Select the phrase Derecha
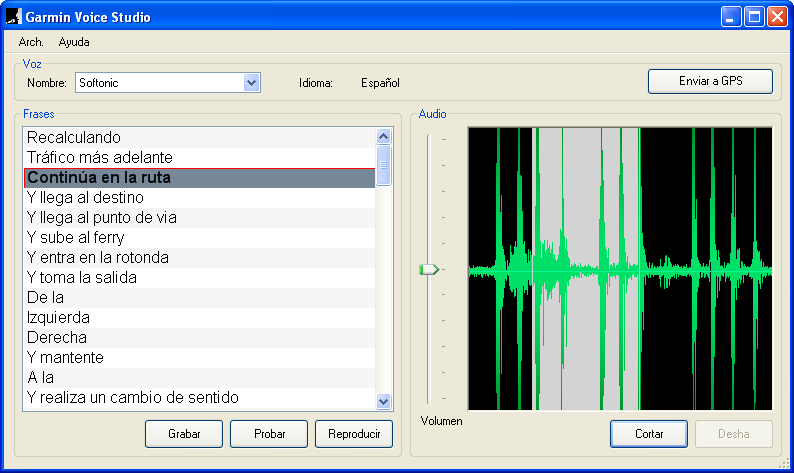Viewport: 794px width, 473px height. coord(199,338)
